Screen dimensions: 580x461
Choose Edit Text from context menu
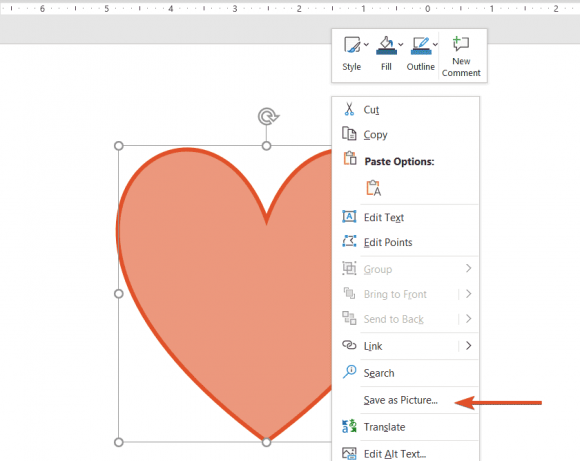click(x=405, y=217)
